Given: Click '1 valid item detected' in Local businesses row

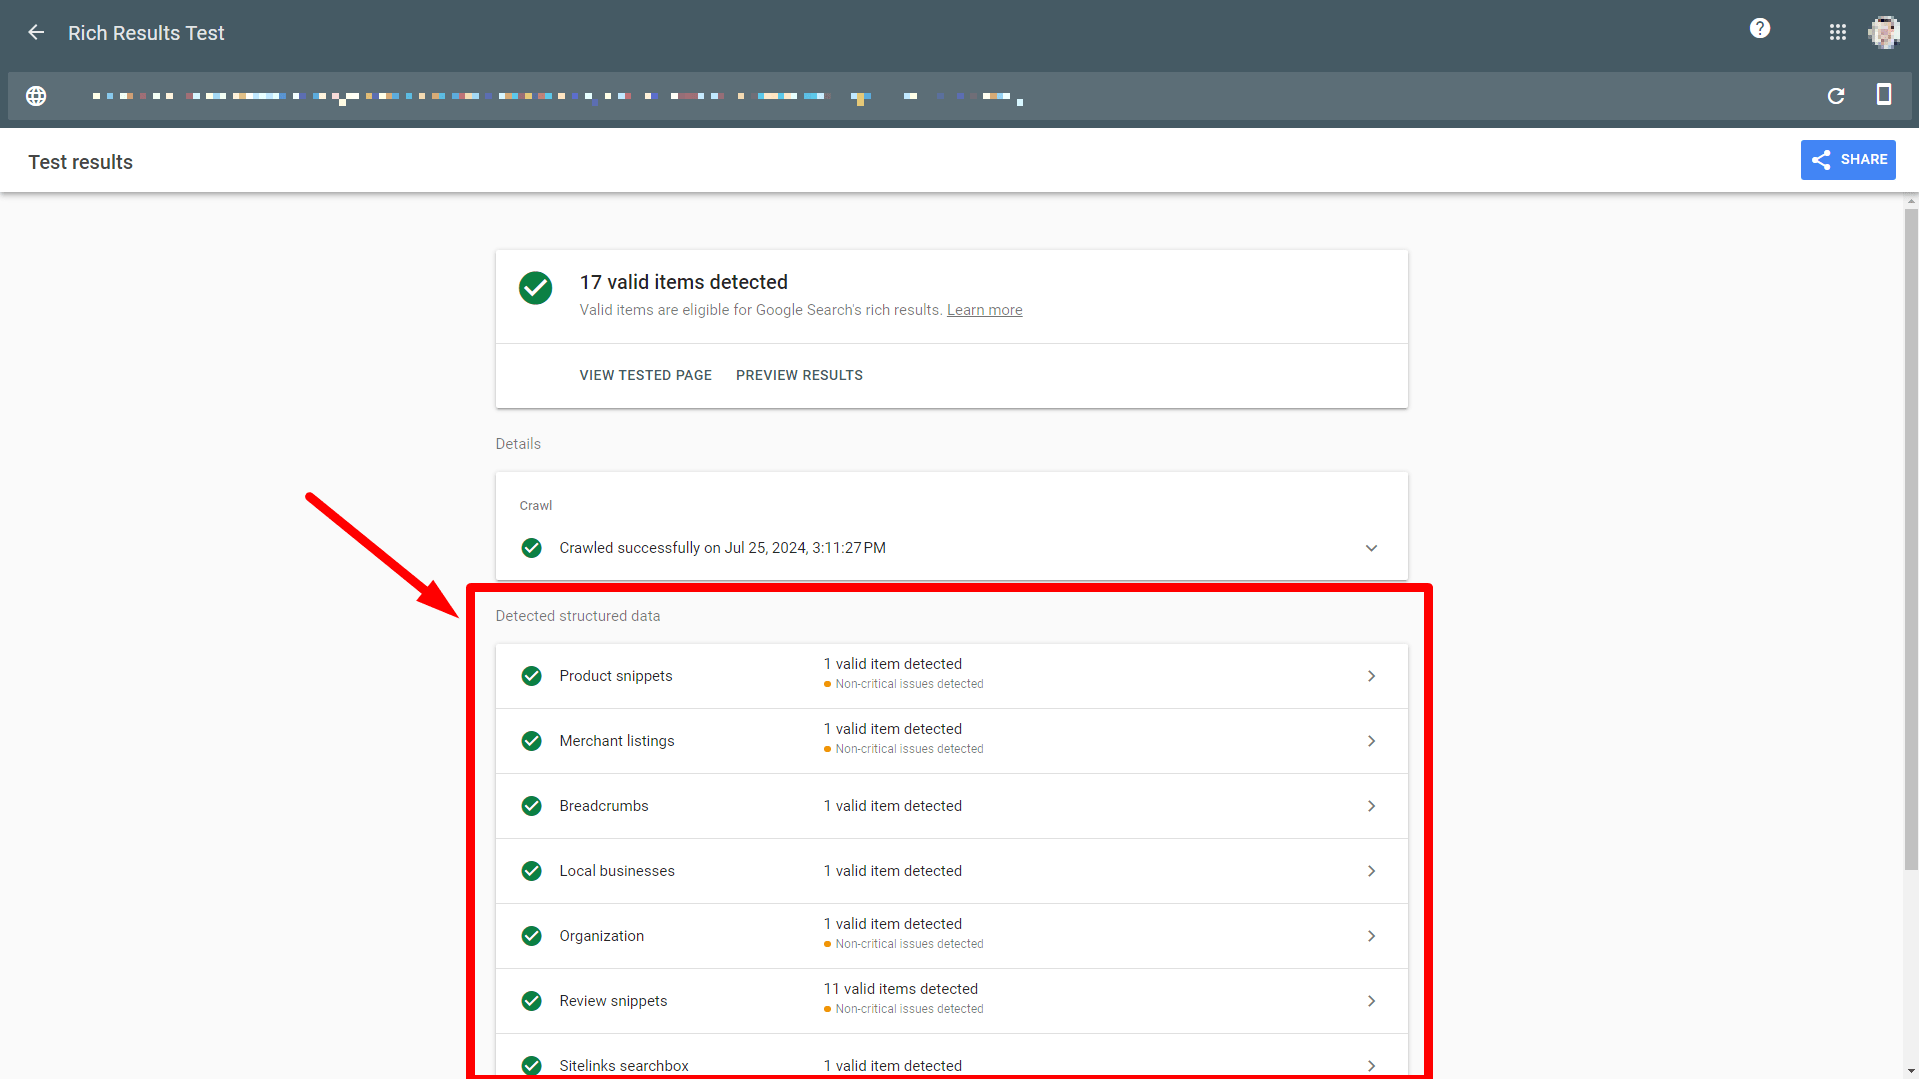Looking at the screenshot, I should click(893, 871).
